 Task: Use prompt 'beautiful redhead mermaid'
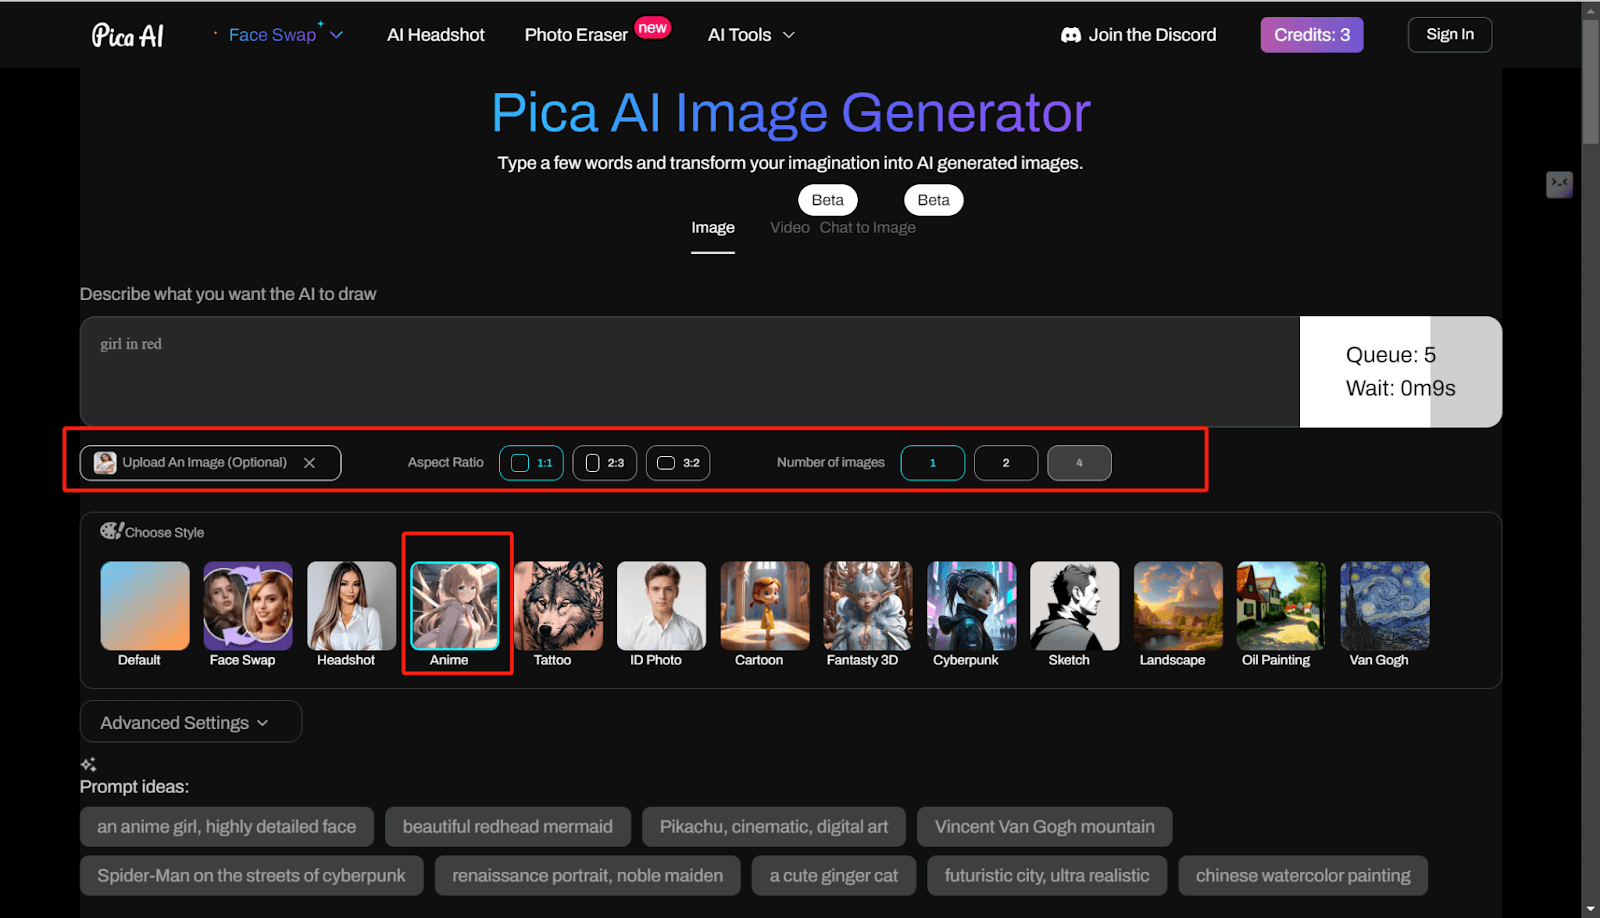pyautogui.click(x=508, y=827)
